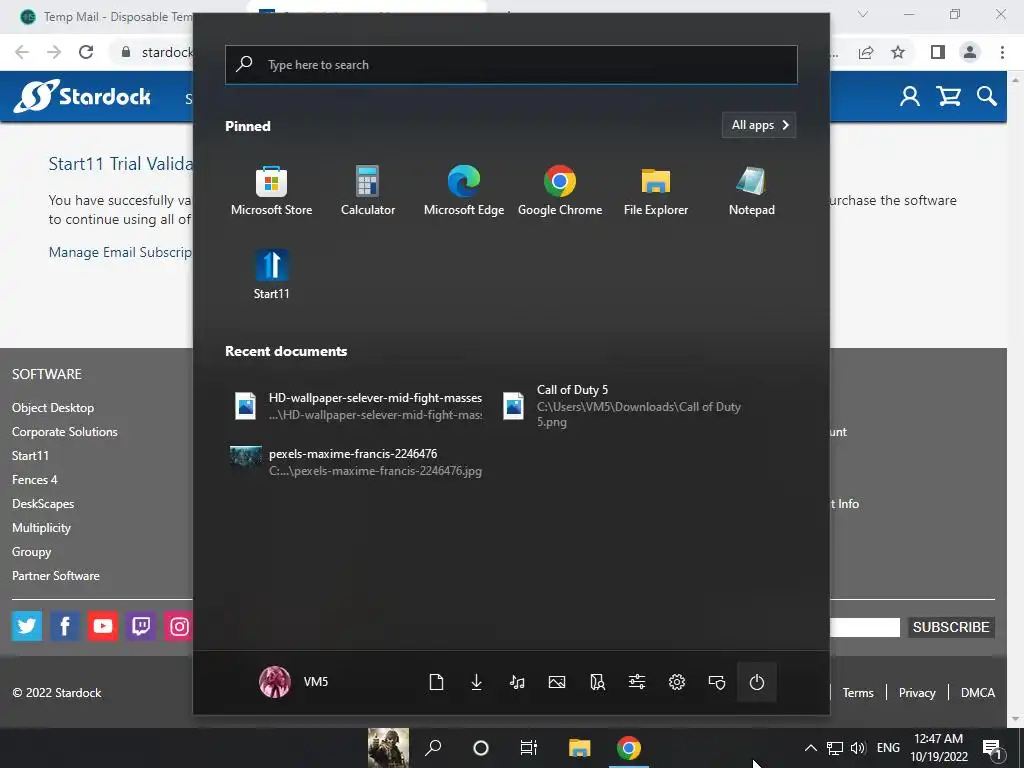Open Stardock Twitter page
1024x768 pixels.
tap(27, 626)
